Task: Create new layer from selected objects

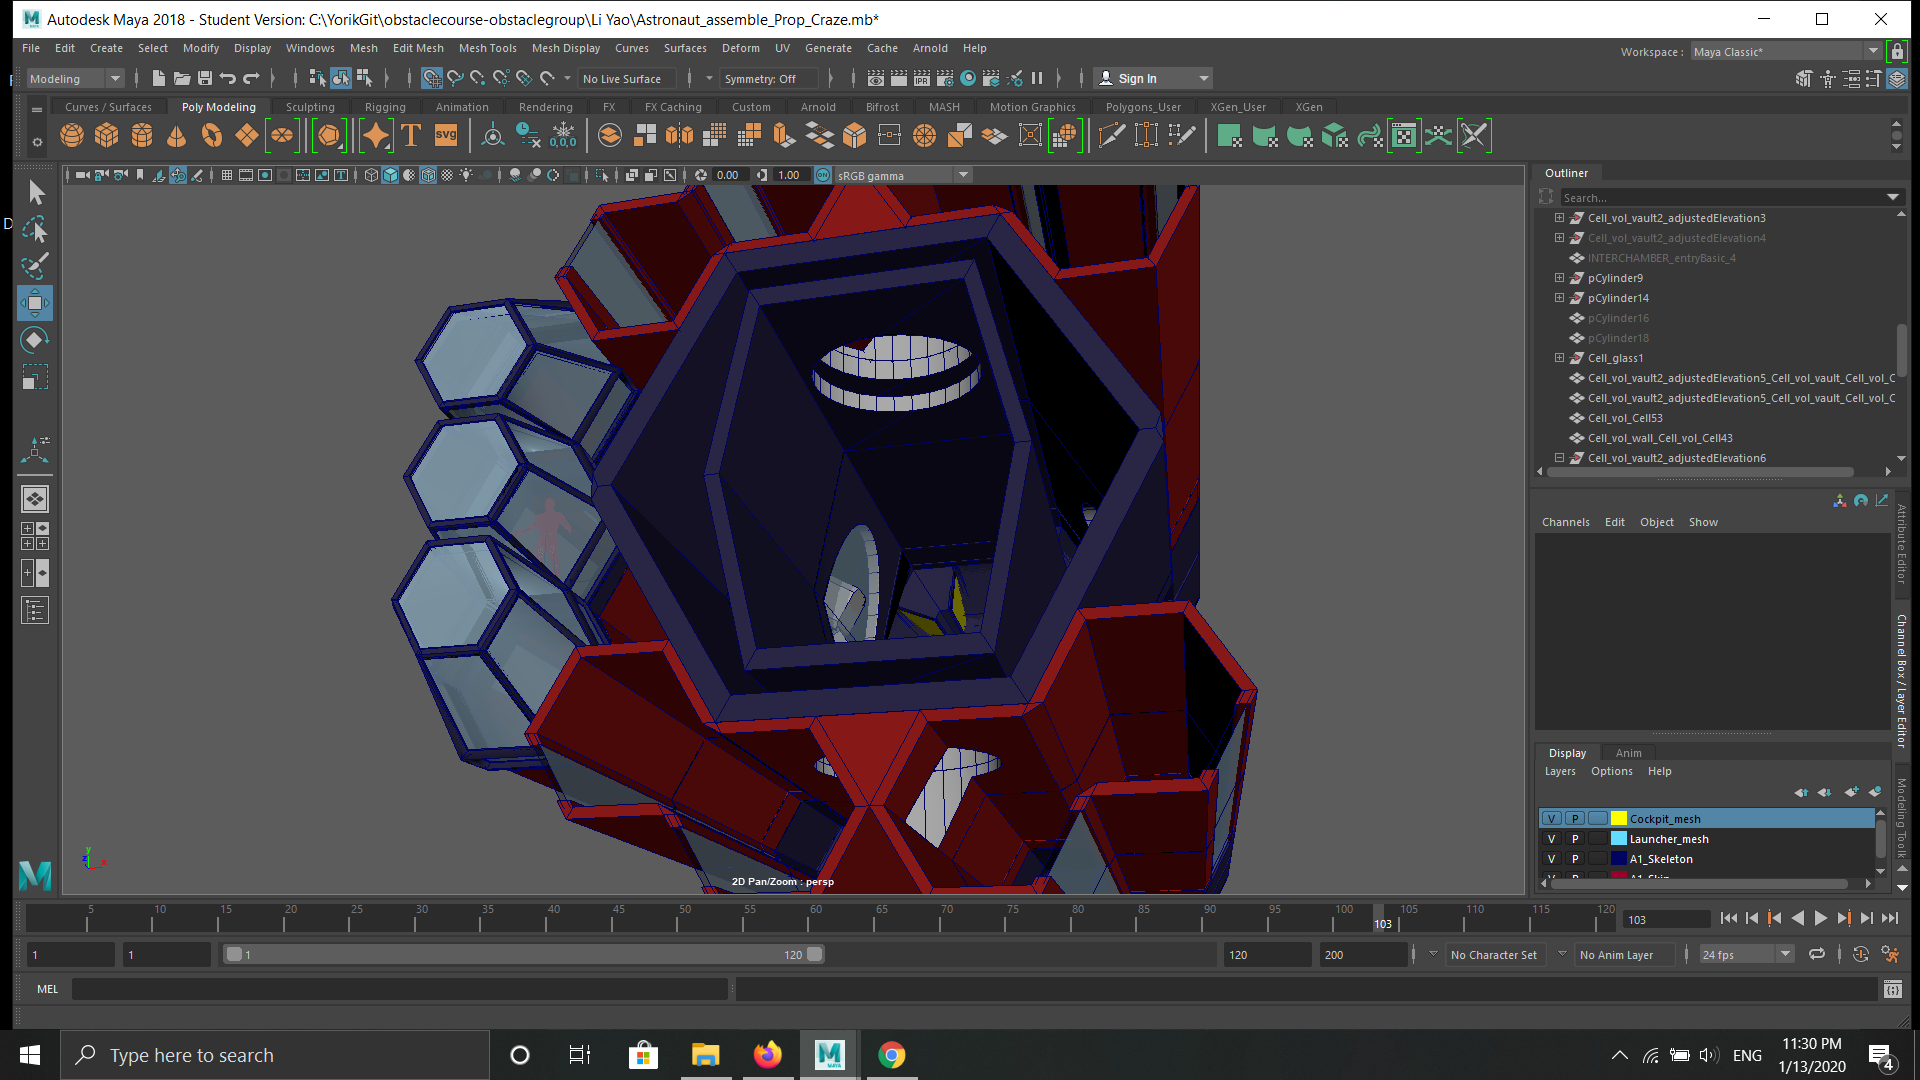Action: [1875, 792]
